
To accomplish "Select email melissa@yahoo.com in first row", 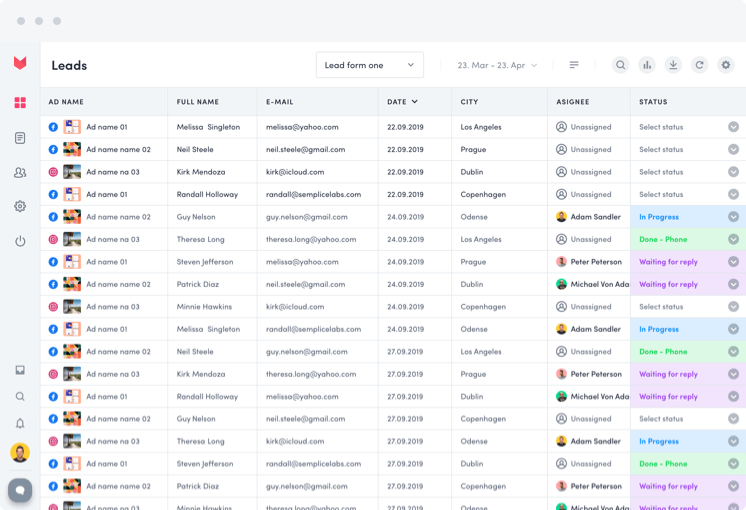I will point(302,127).
